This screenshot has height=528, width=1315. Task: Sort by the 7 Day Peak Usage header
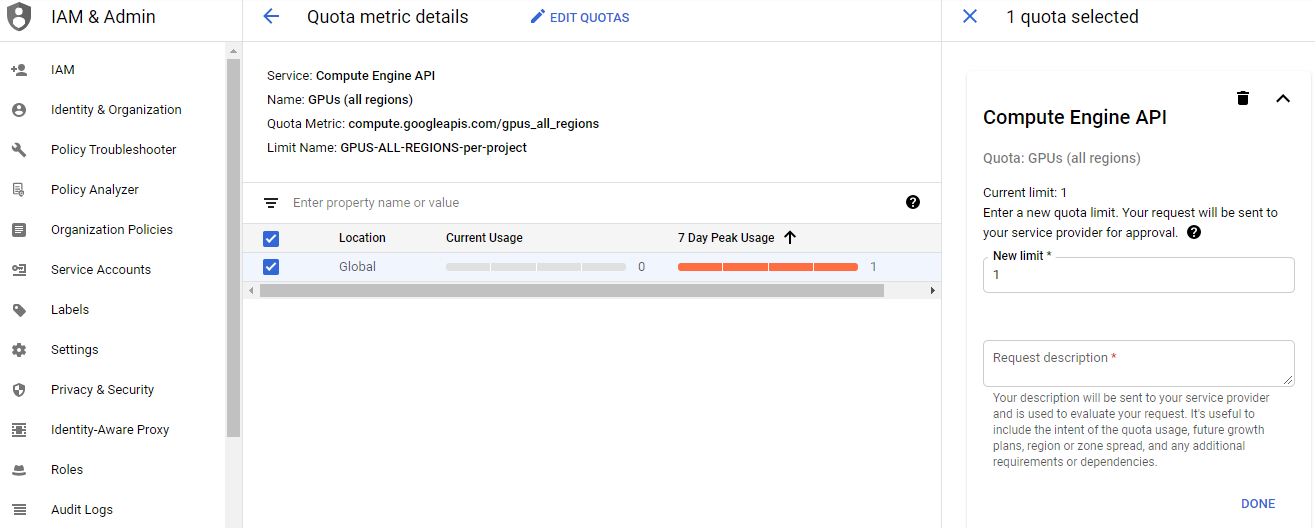tap(726, 238)
